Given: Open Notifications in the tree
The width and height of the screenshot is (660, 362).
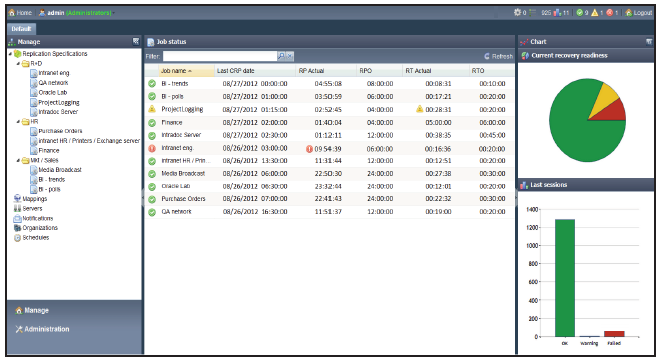Looking at the screenshot, I should pyautogui.click(x=37, y=218).
